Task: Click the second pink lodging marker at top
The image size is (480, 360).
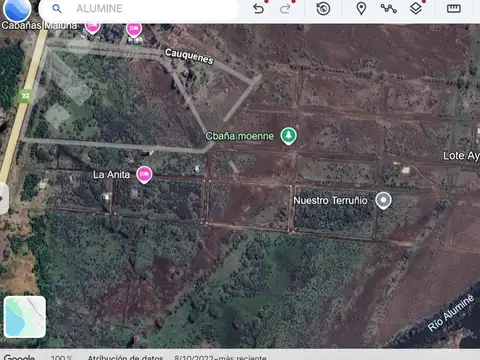Action: point(134,29)
